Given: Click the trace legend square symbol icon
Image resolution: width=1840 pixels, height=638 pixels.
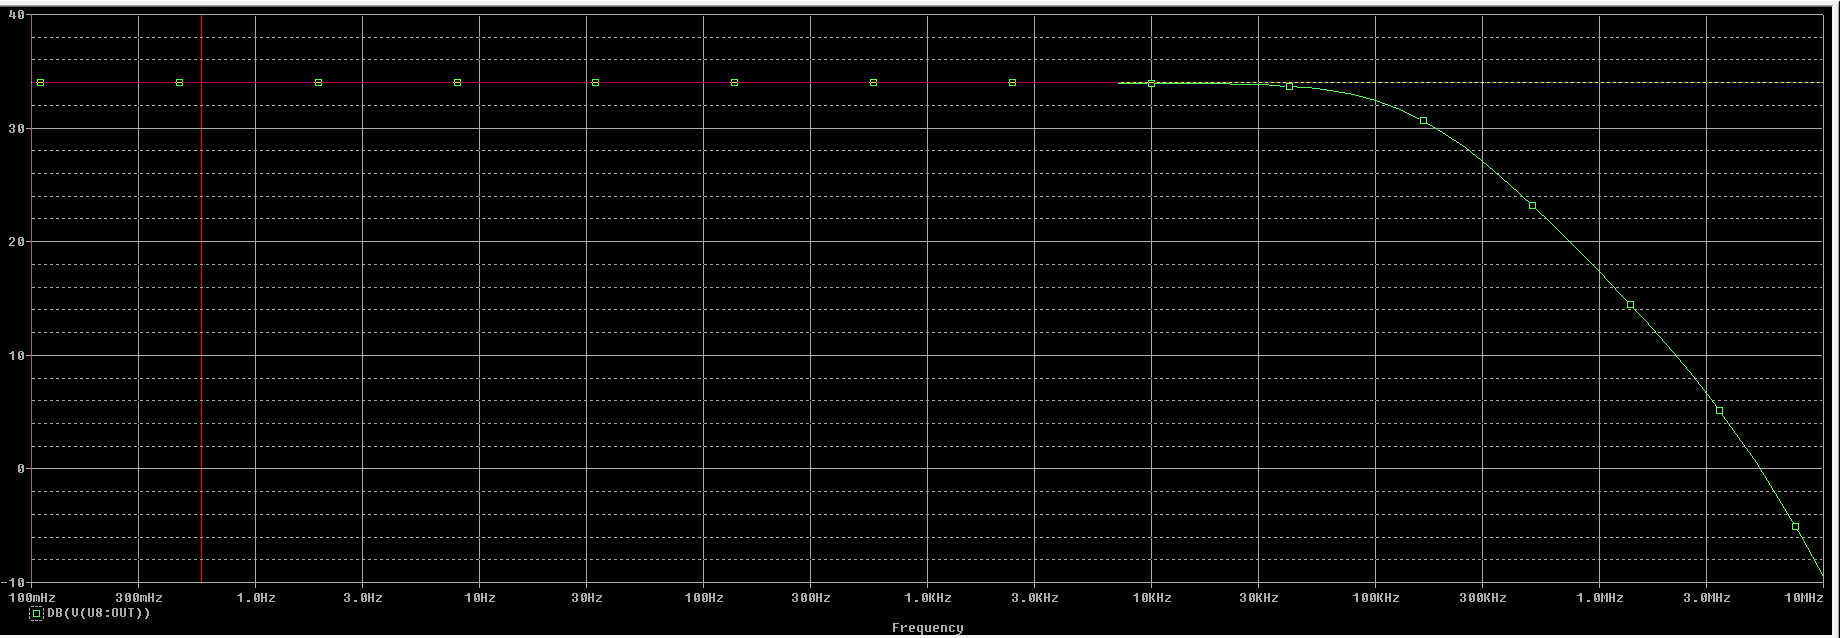Looking at the screenshot, I should 36,614.
